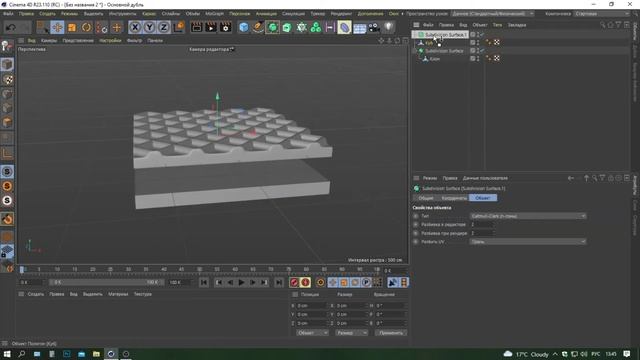Open the Камеры menu in viewport
The height and width of the screenshot is (360, 640).
pos(49,40)
